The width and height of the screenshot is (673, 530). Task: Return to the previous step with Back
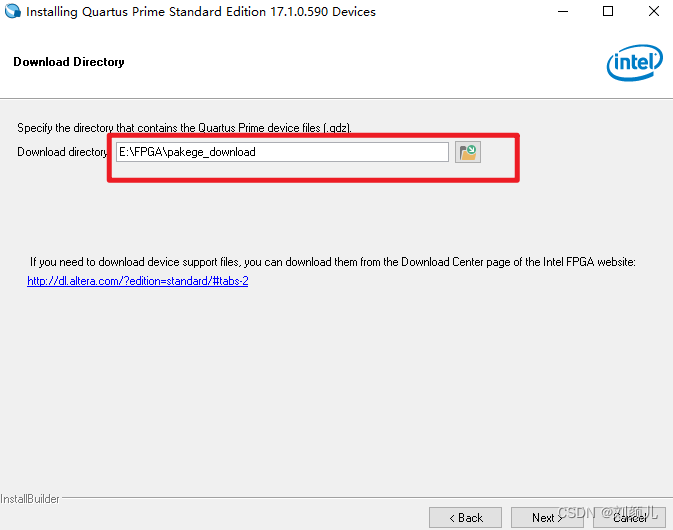[x=465, y=518]
